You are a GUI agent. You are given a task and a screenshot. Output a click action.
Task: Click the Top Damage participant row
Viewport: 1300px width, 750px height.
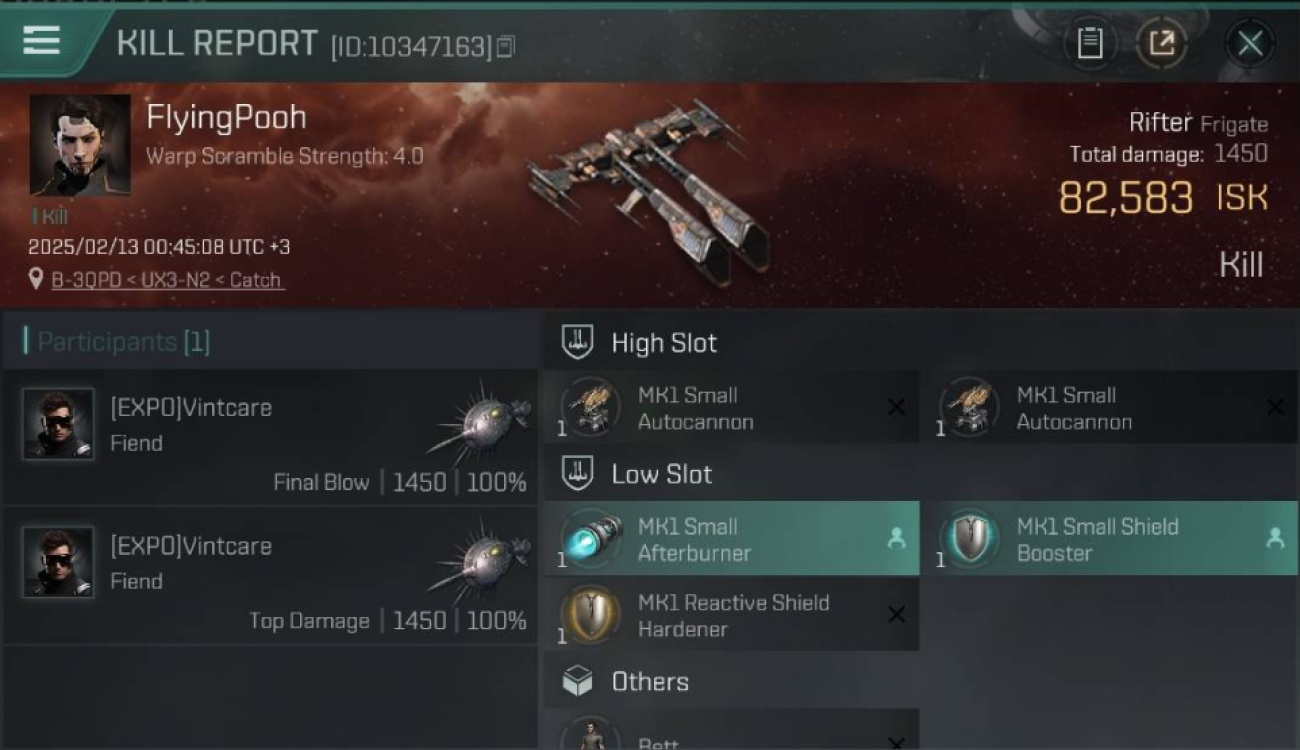coord(270,576)
